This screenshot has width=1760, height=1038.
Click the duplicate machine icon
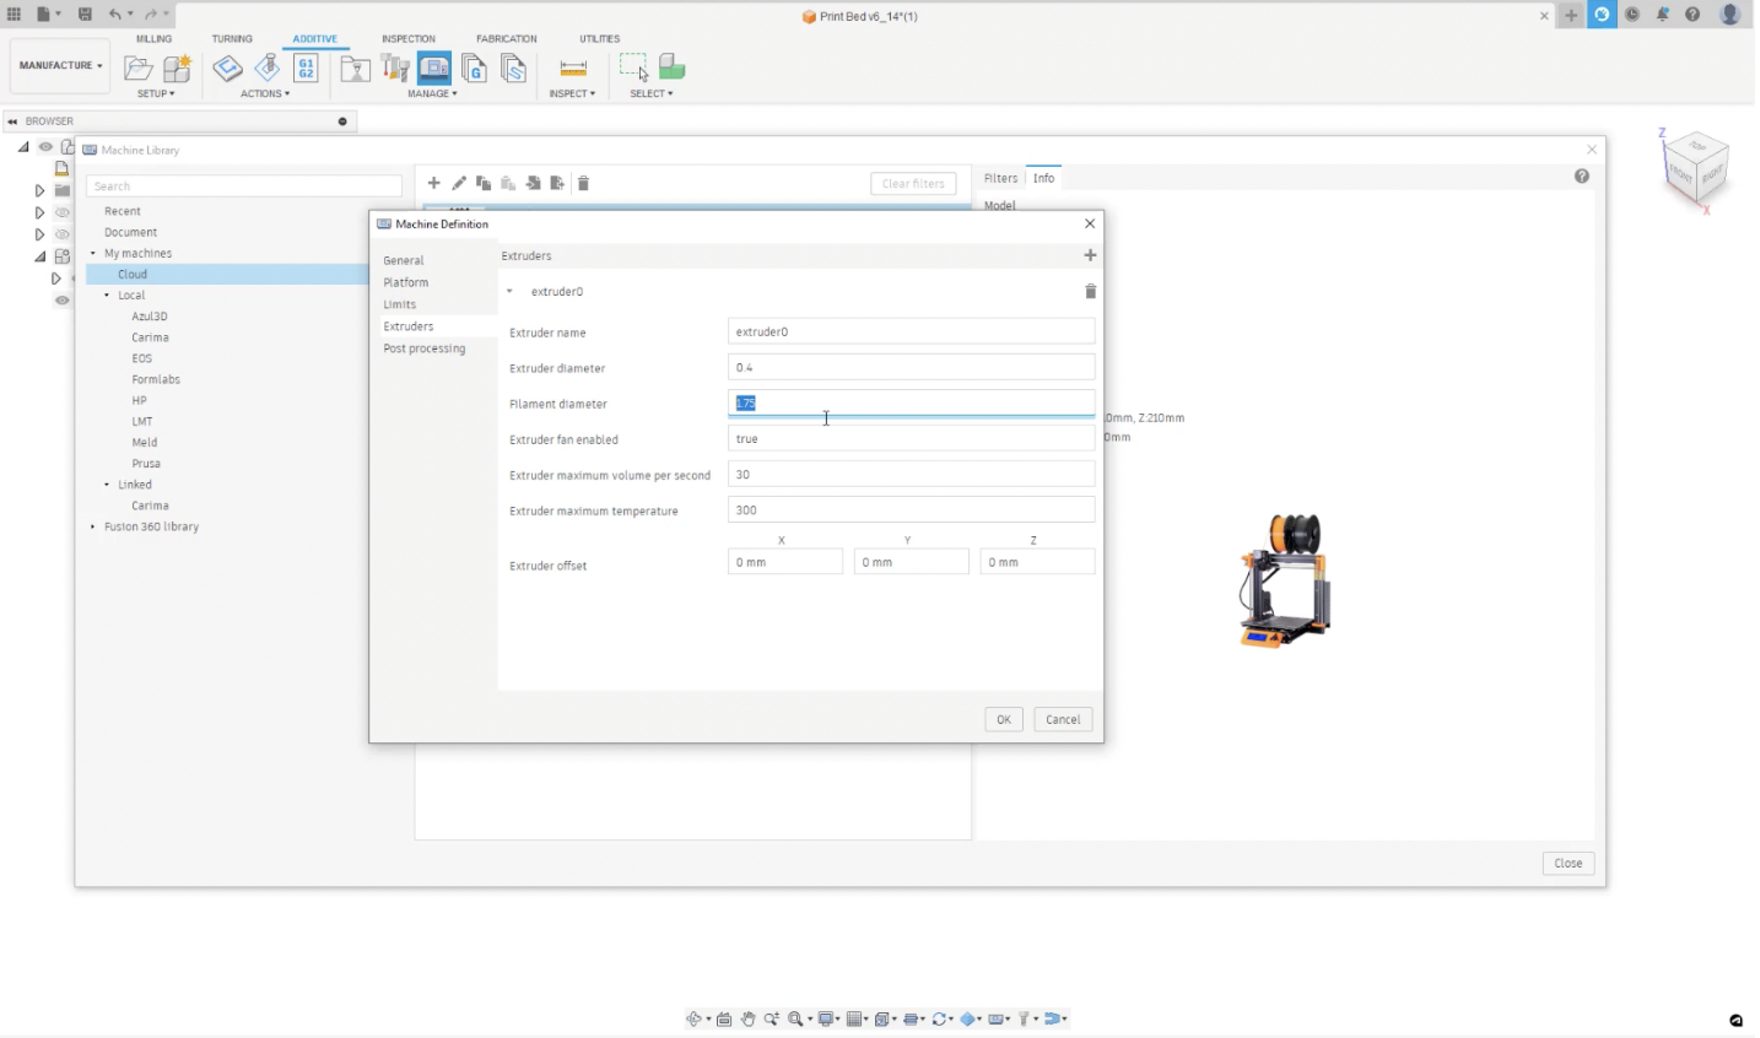click(484, 183)
